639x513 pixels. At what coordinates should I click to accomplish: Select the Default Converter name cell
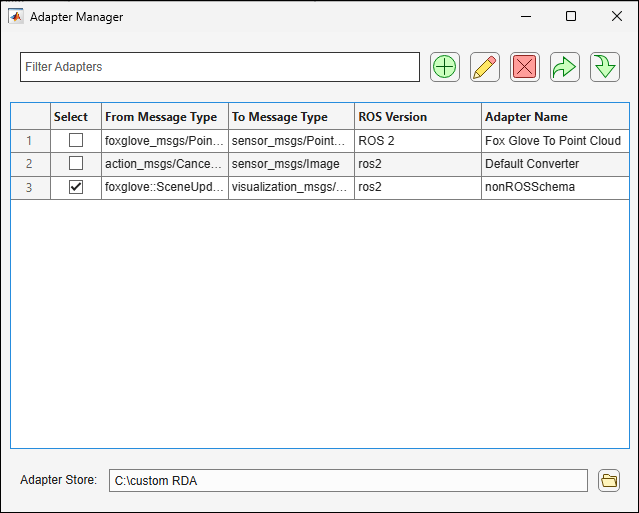click(x=555, y=164)
